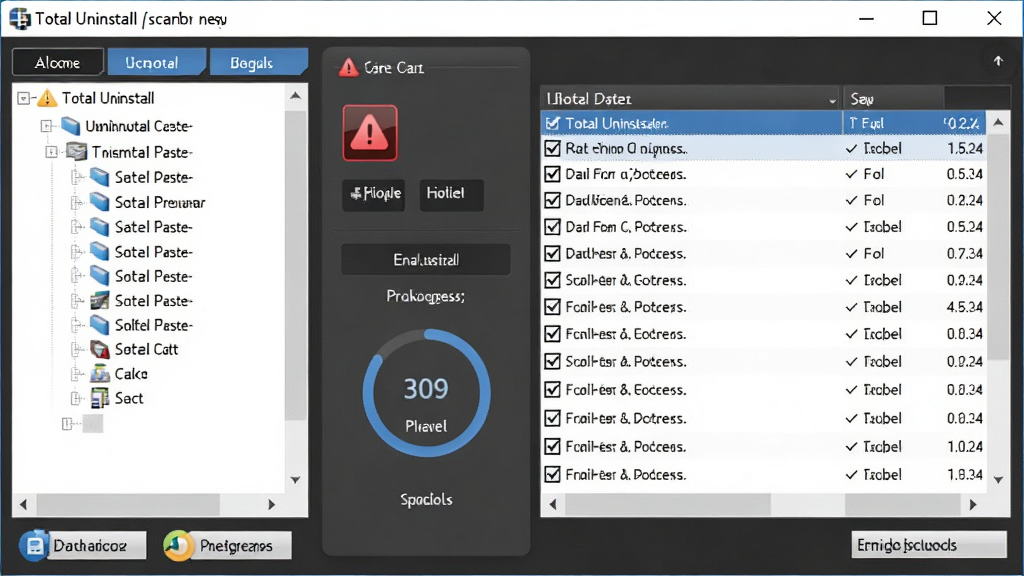Toggle checkbox for Dadlicena. Potcens

point(552,200)
